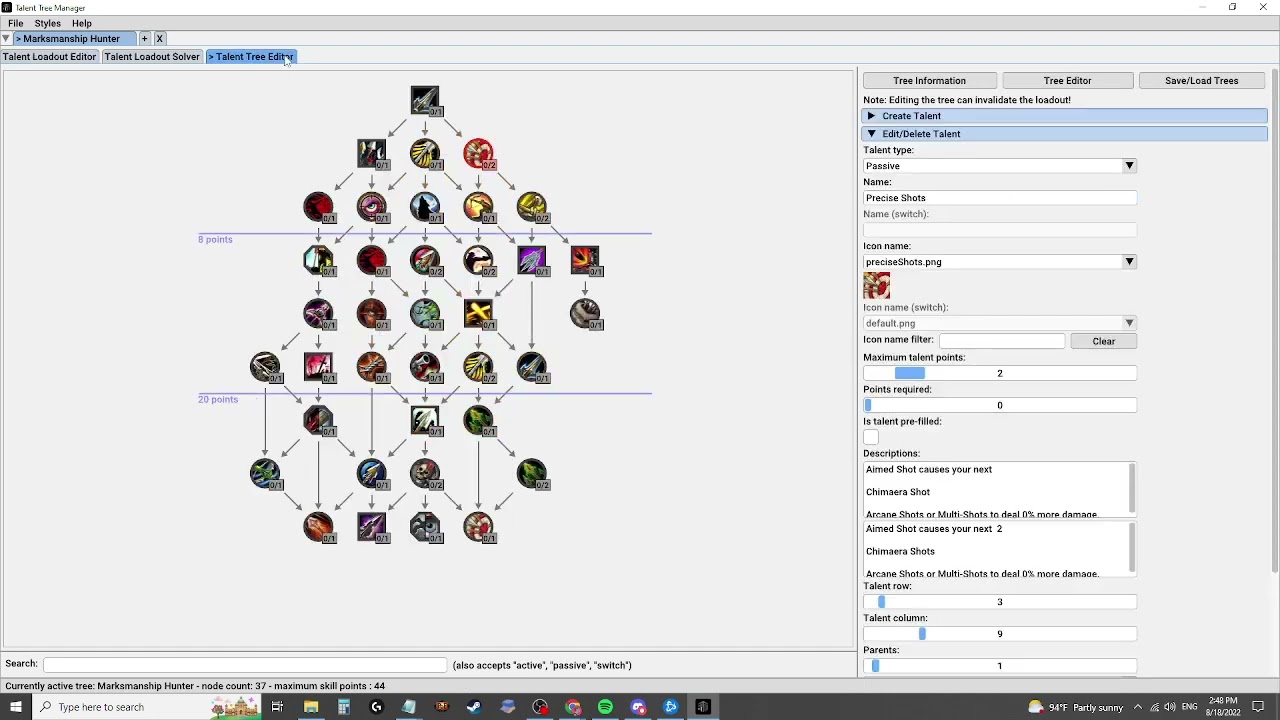Adjust the Talent column slider

click(1000, 634)
